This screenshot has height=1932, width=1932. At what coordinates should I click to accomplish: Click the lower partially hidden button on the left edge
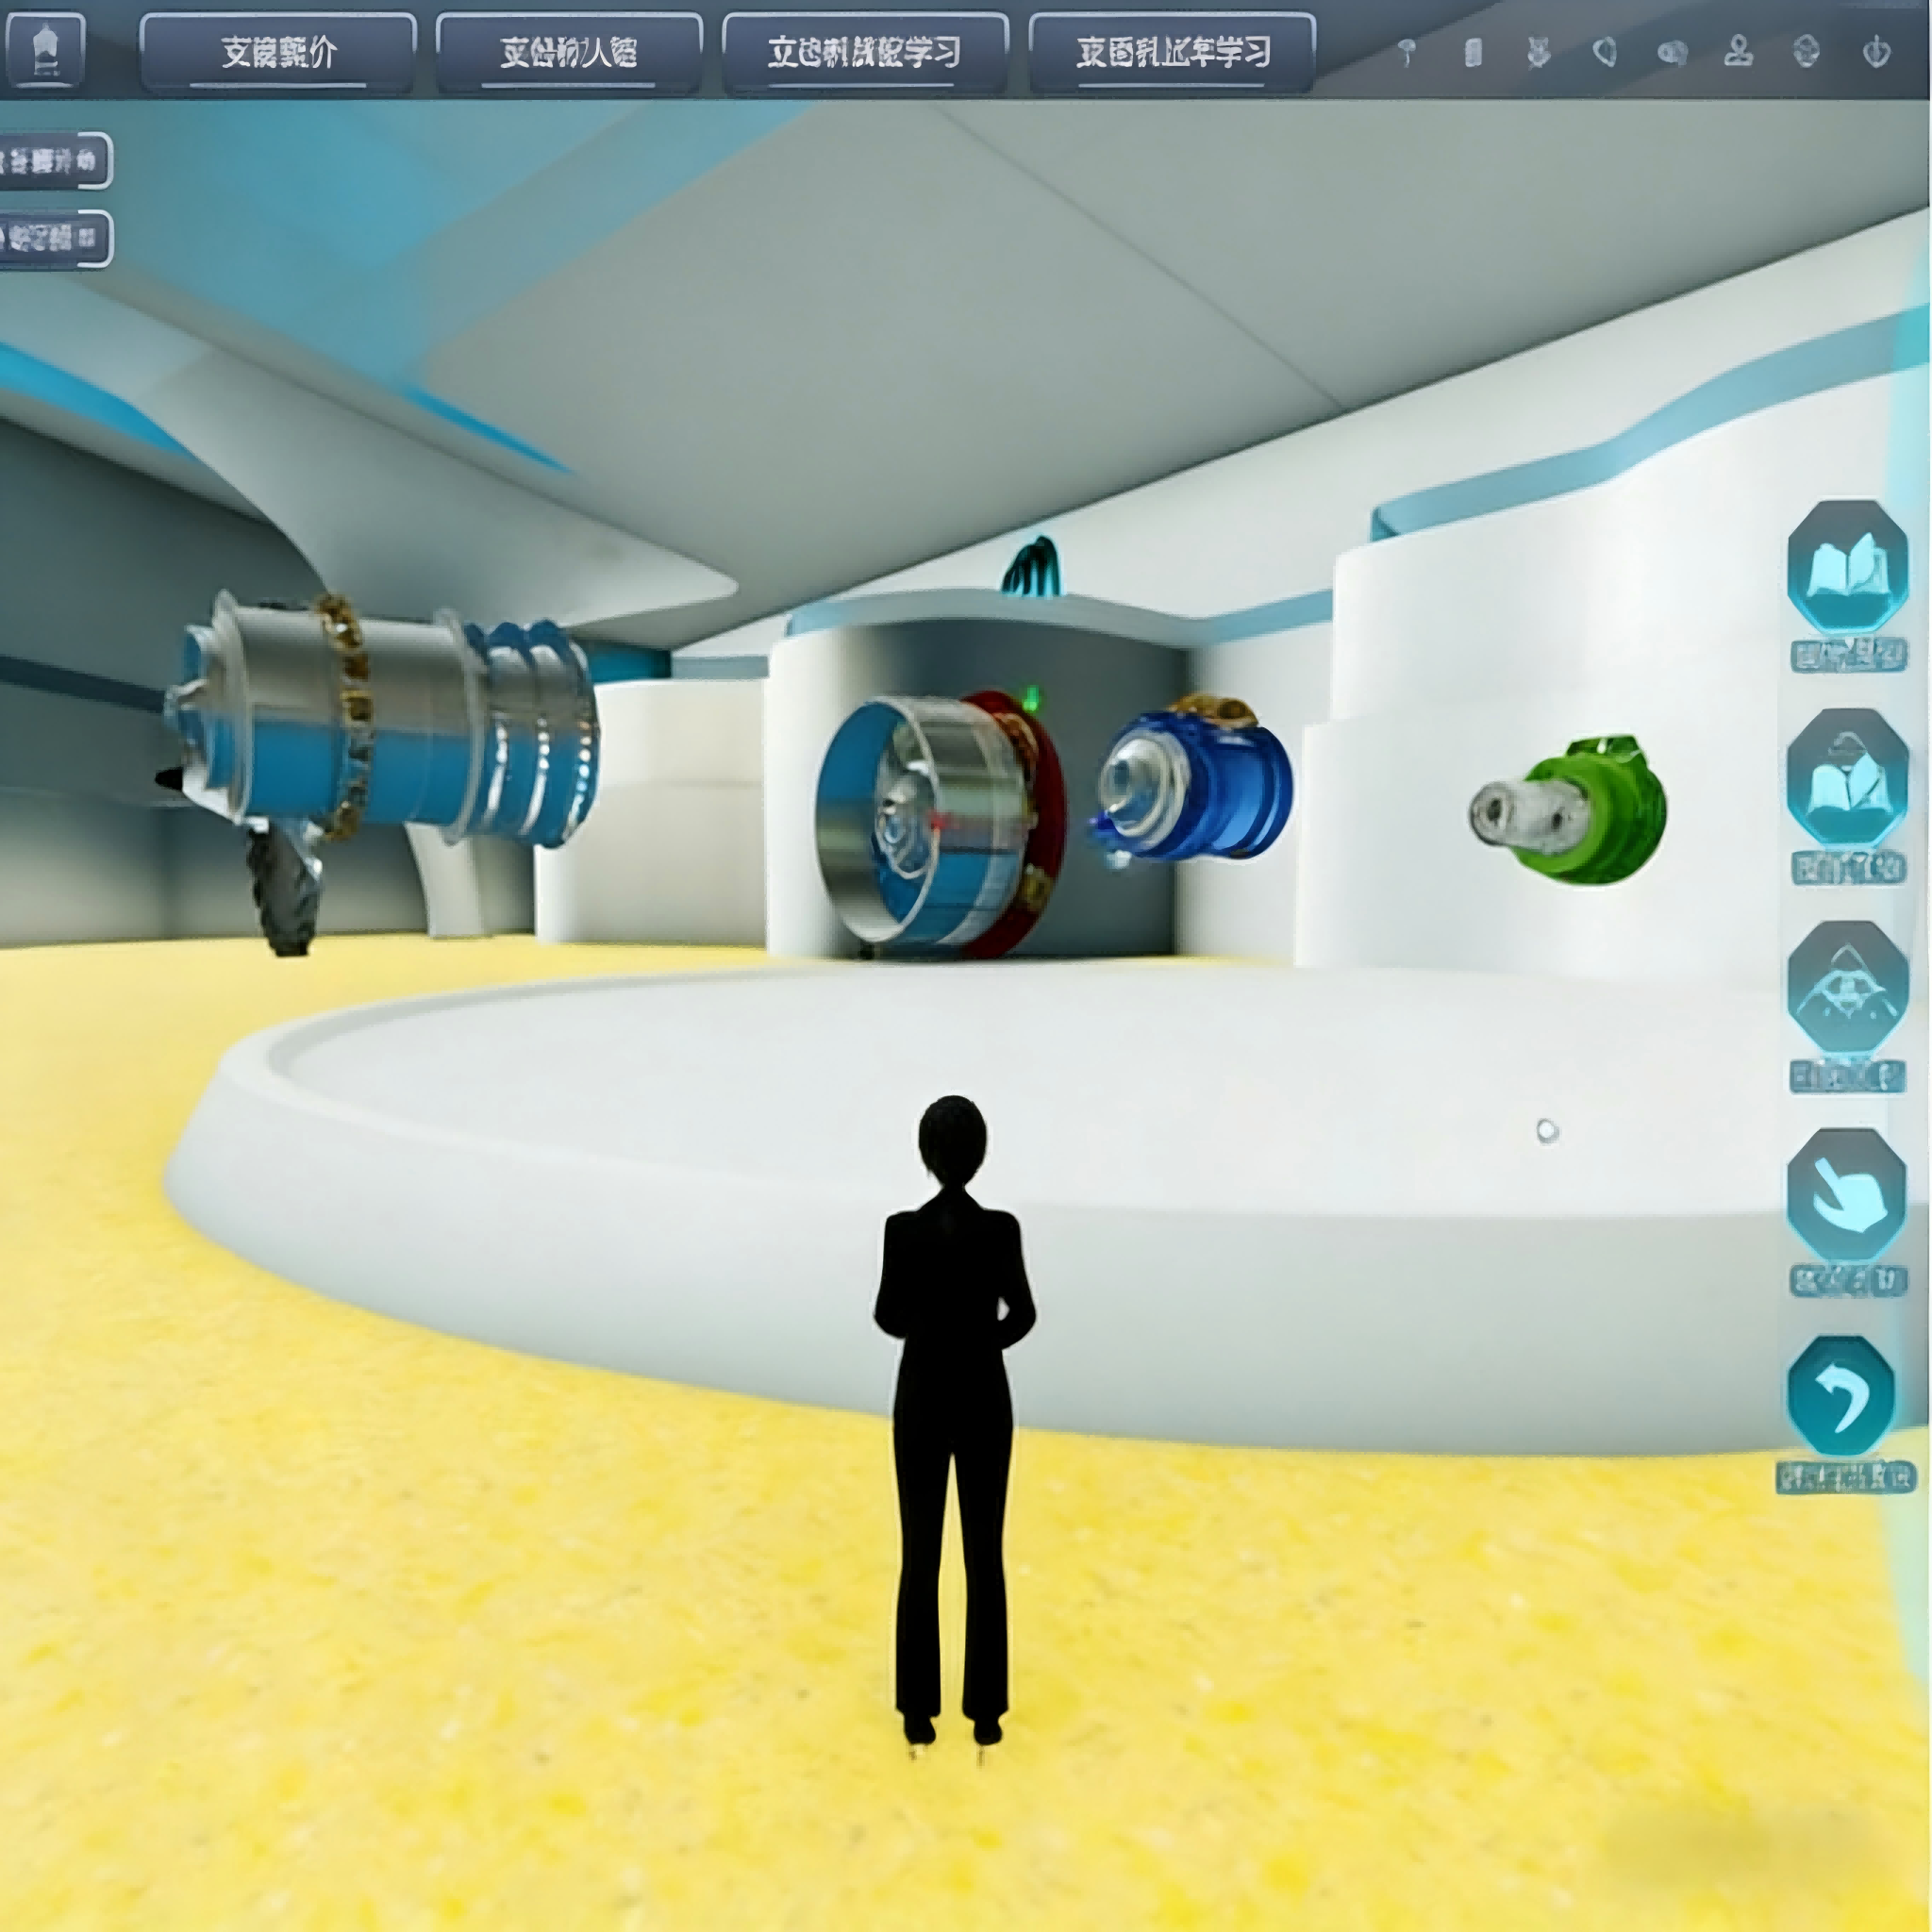click(52, 238)
